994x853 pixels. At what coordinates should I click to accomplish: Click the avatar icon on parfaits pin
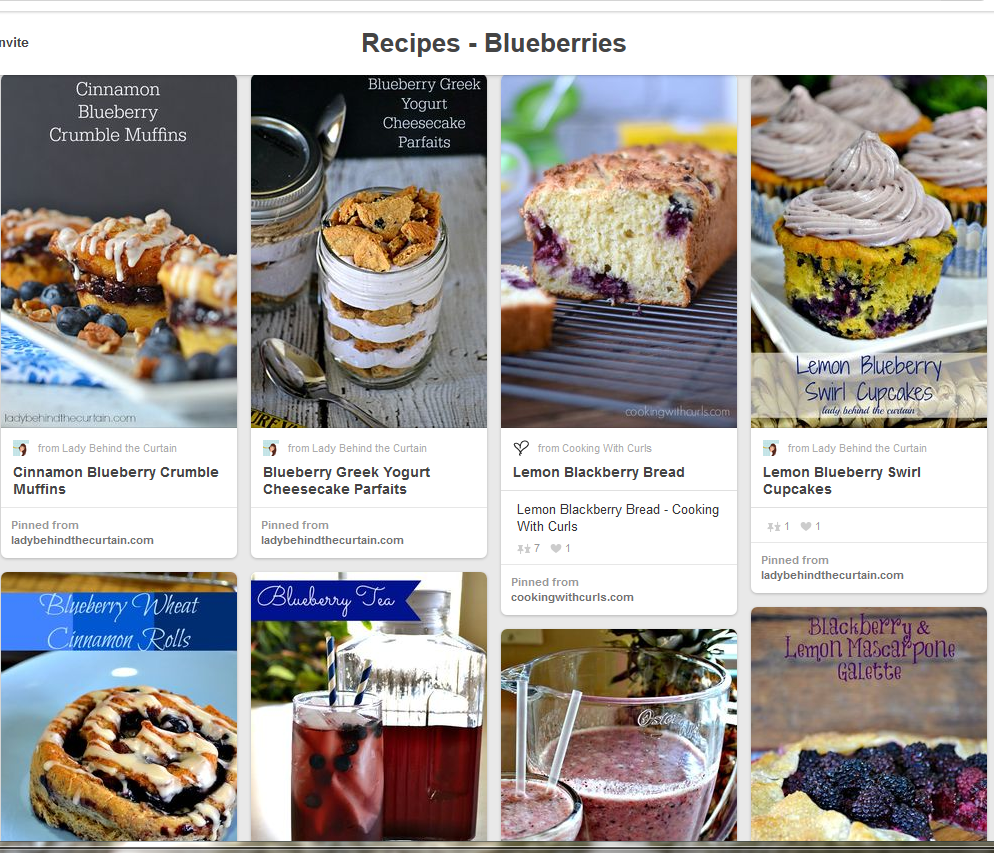[271, 449]
